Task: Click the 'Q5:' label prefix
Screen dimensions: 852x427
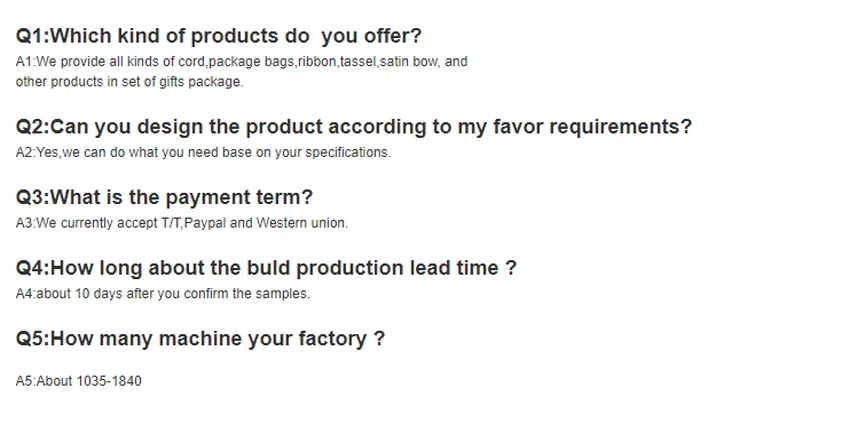Action: click(32, 338)
